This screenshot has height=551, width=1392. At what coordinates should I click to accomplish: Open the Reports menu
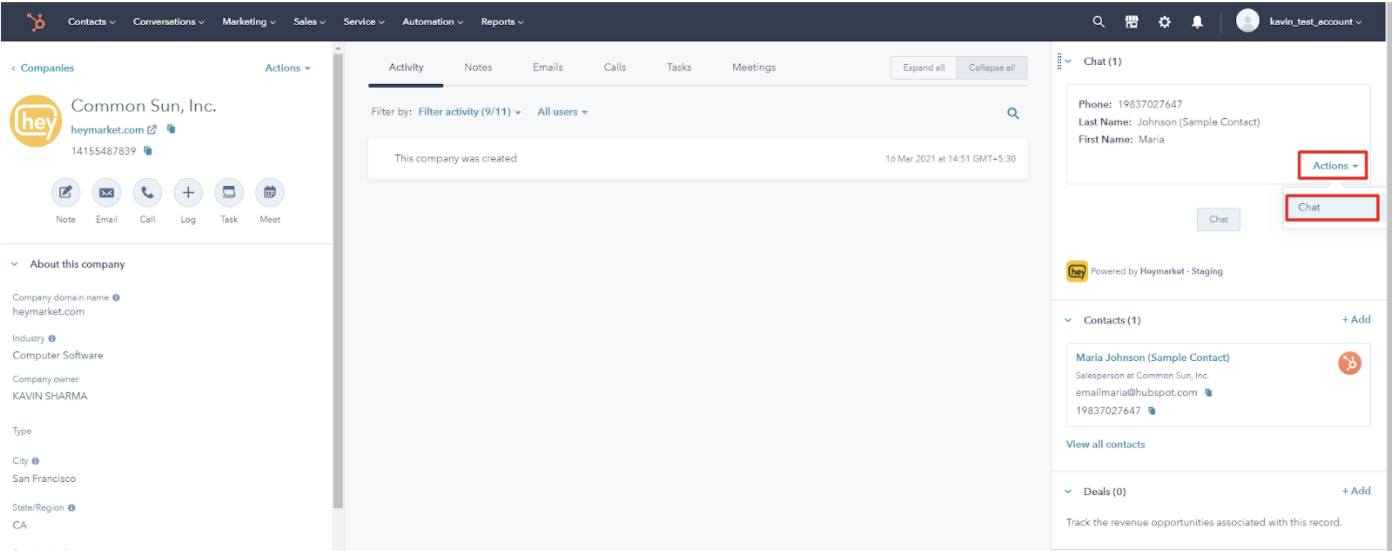[502, 21]
